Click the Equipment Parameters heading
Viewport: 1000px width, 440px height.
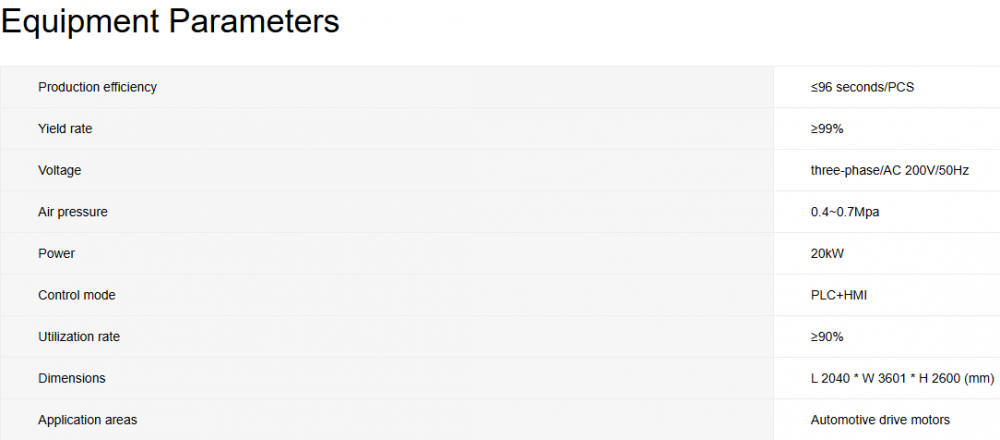(x=170, y=22)
